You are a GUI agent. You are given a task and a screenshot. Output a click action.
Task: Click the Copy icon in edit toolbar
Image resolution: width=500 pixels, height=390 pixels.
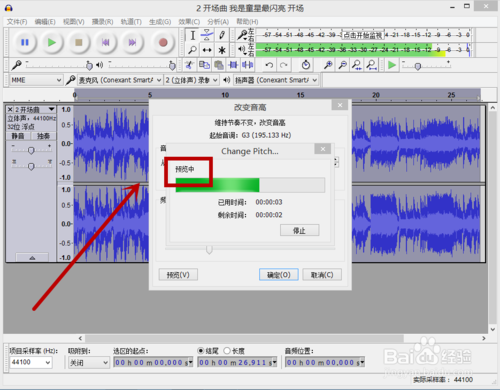click(204, 65)
